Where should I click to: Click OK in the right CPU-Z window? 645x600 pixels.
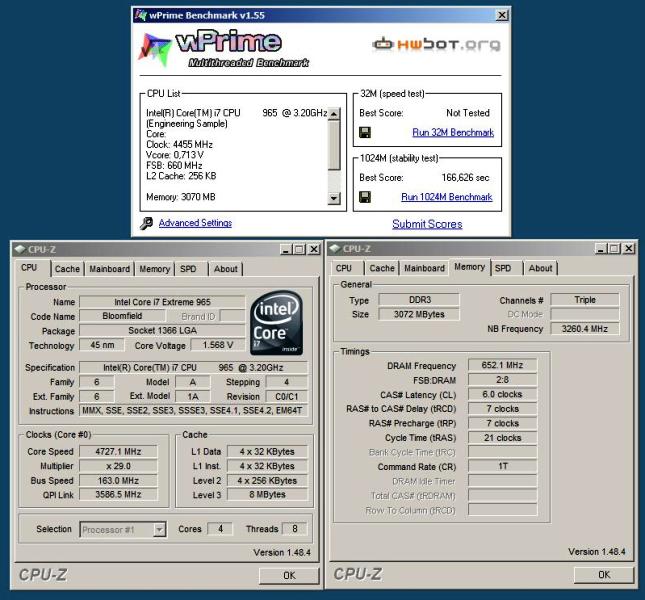coord(604,575)
